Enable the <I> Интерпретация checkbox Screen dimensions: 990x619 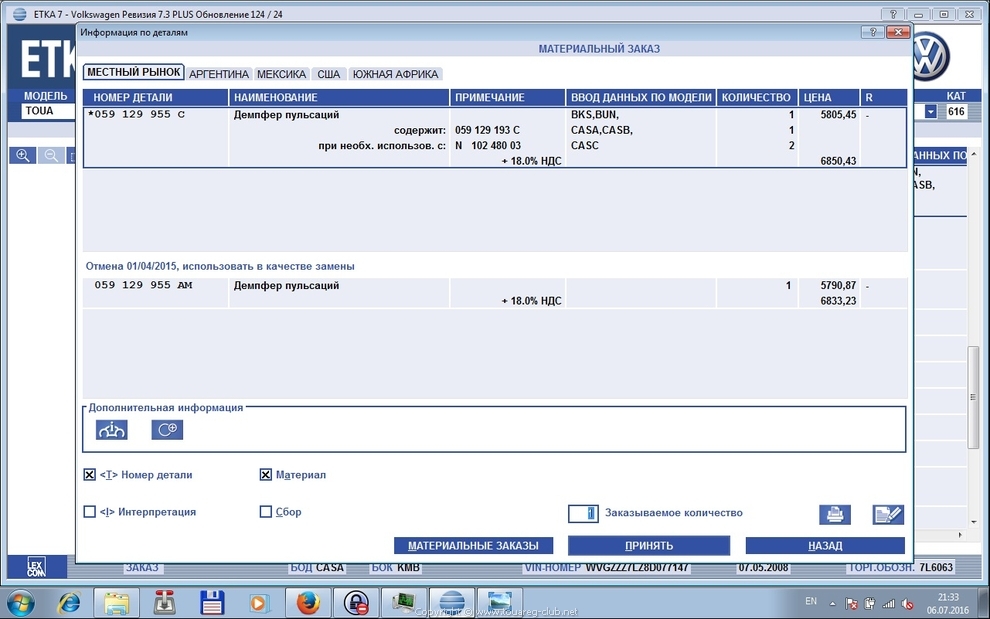click(x=90, y=512)
